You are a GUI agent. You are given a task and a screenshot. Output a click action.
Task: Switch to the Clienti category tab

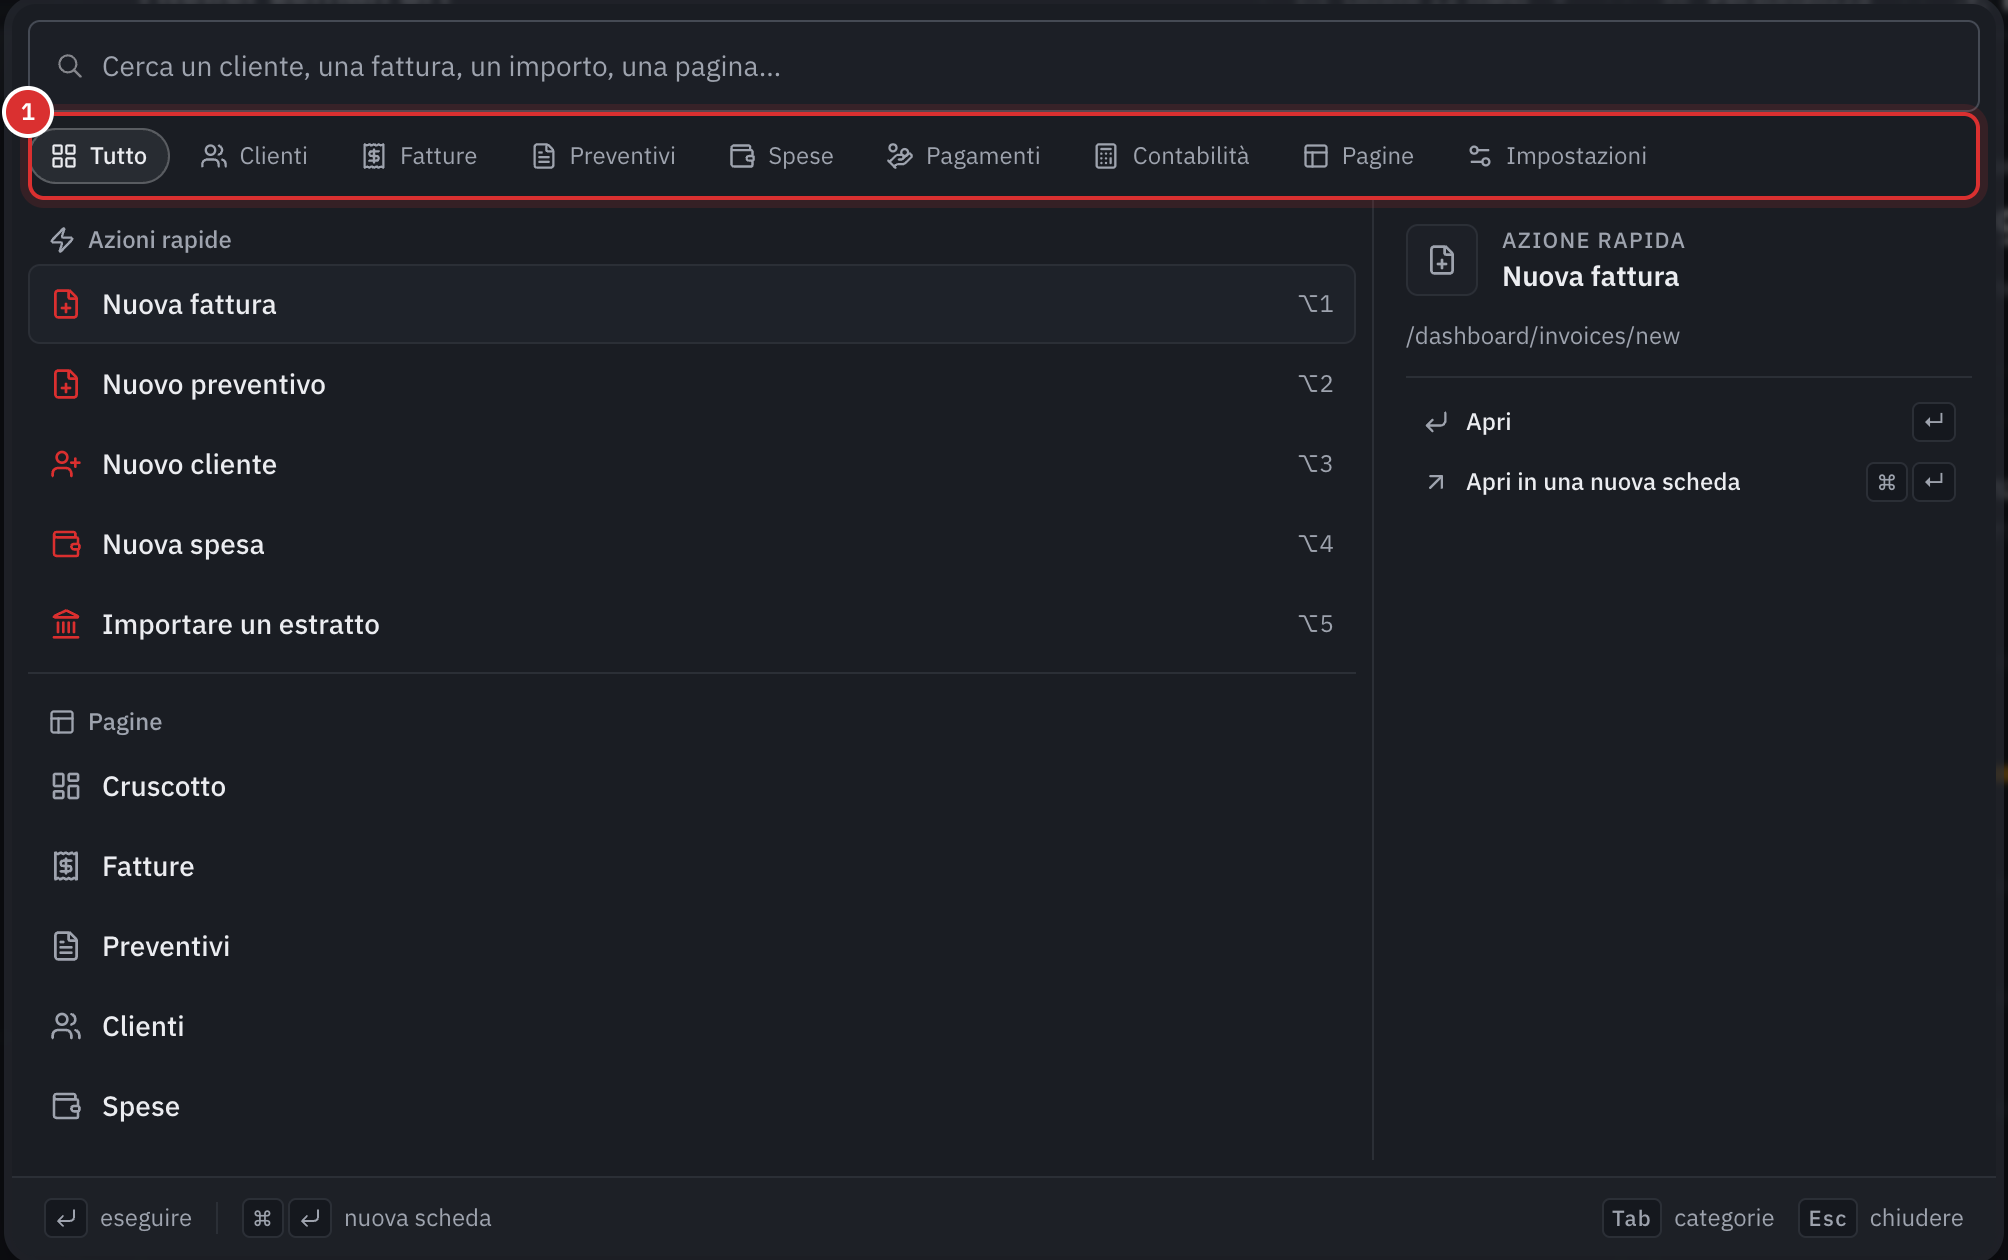click(x=254, y=156)
